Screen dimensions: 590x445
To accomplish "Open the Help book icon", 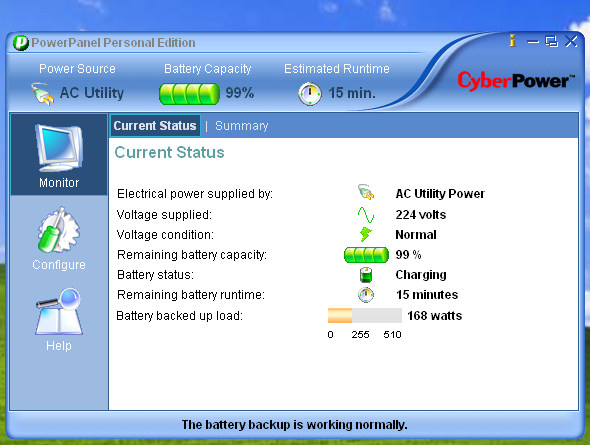I will coord(59,311).
